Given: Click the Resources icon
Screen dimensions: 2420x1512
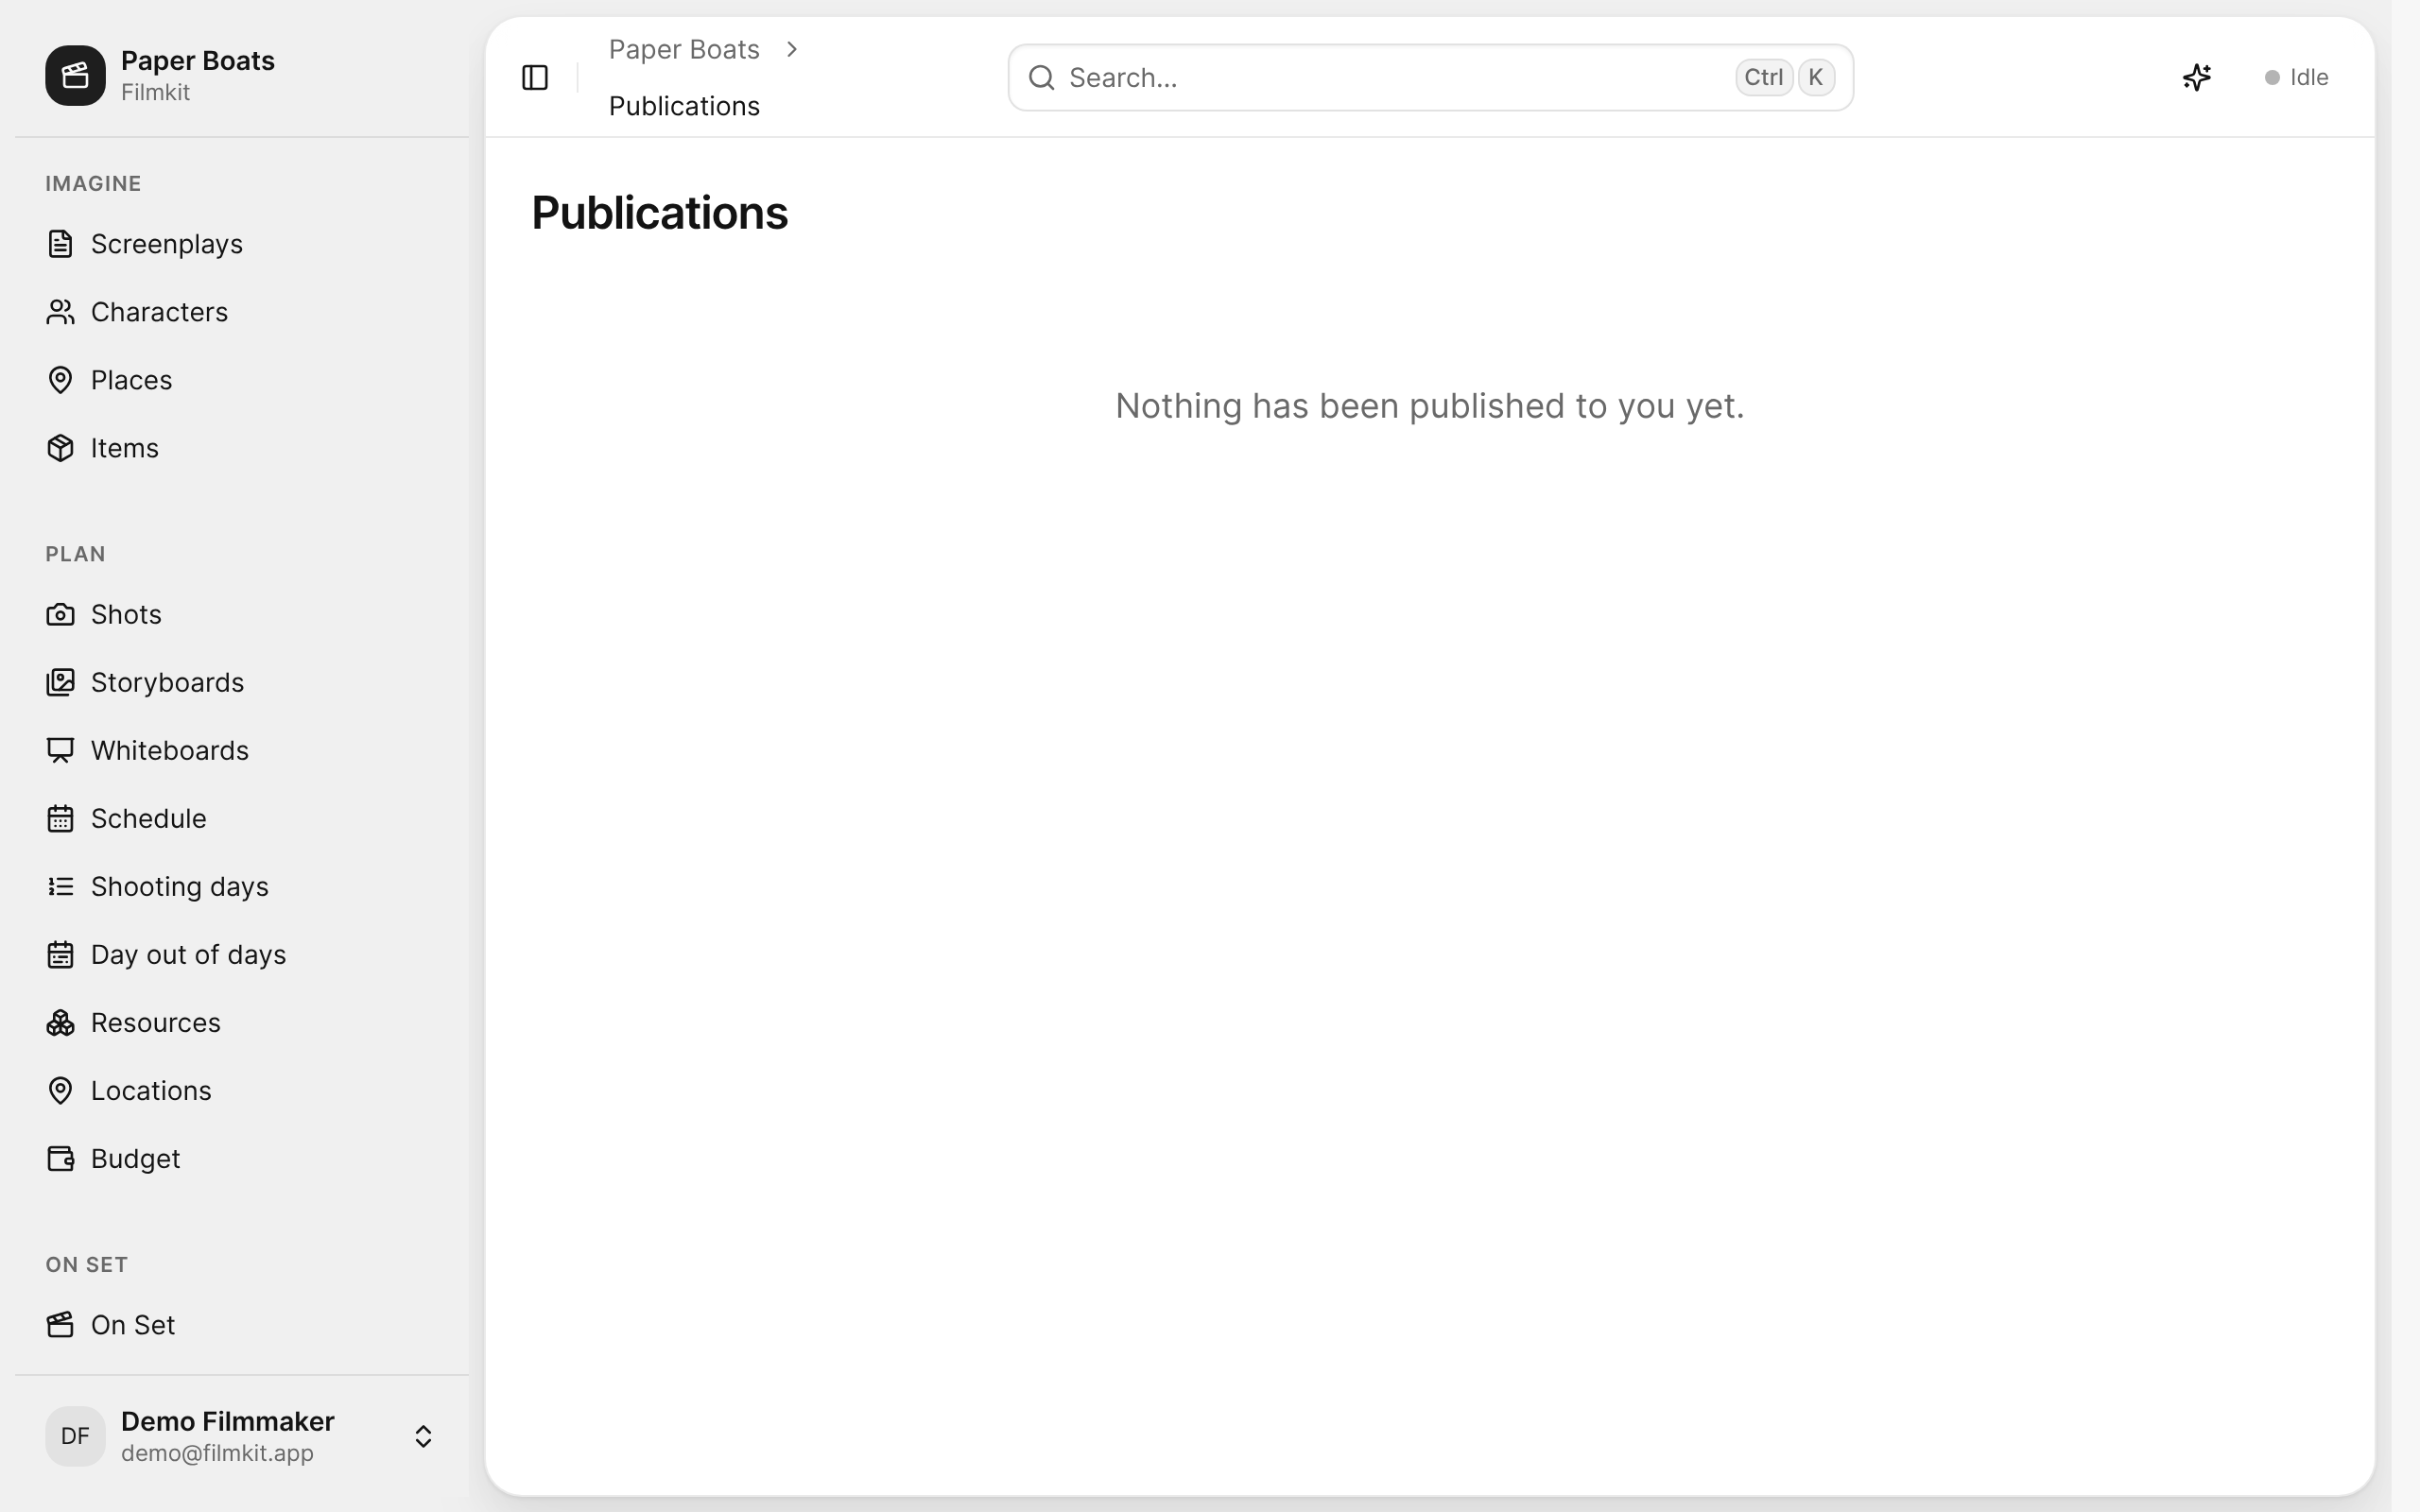Looking at the screenshot, I should (60, 1022).
